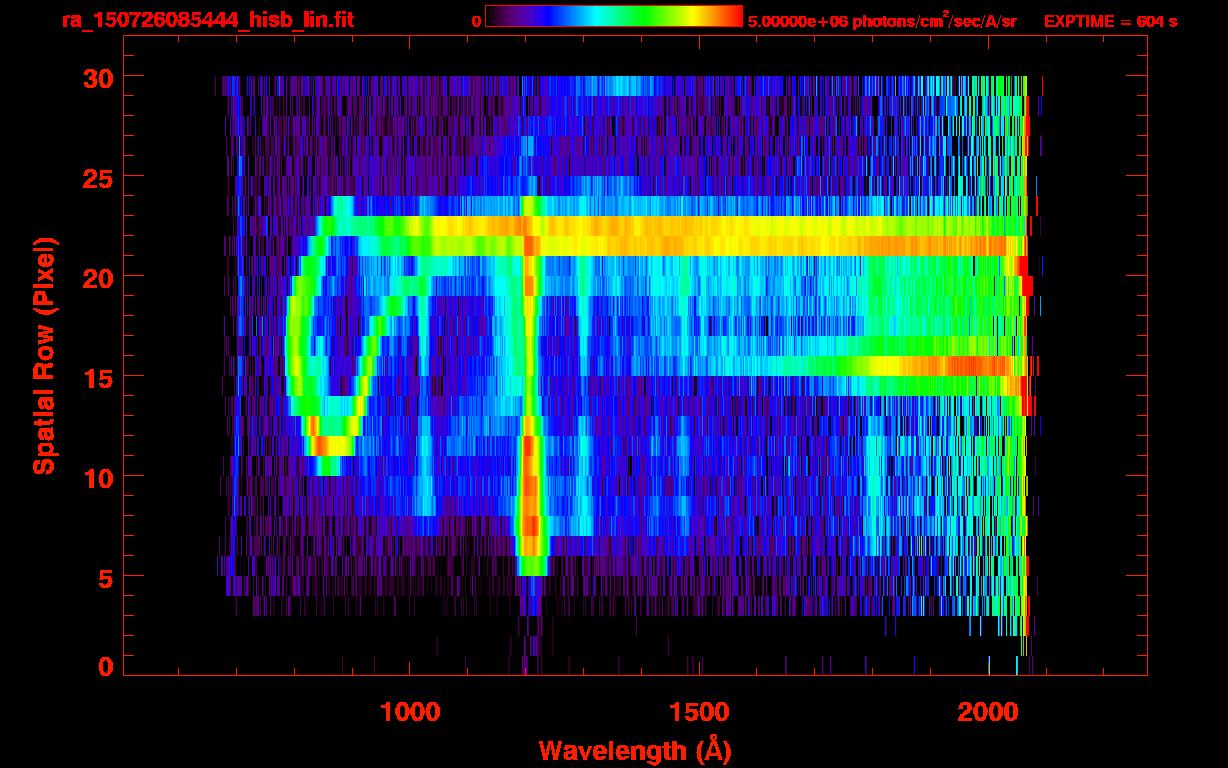The width and height of the screenshot is (1228, 768).
Task: Click the 1500 tick label on the wavelength axis
Action: 698,711
